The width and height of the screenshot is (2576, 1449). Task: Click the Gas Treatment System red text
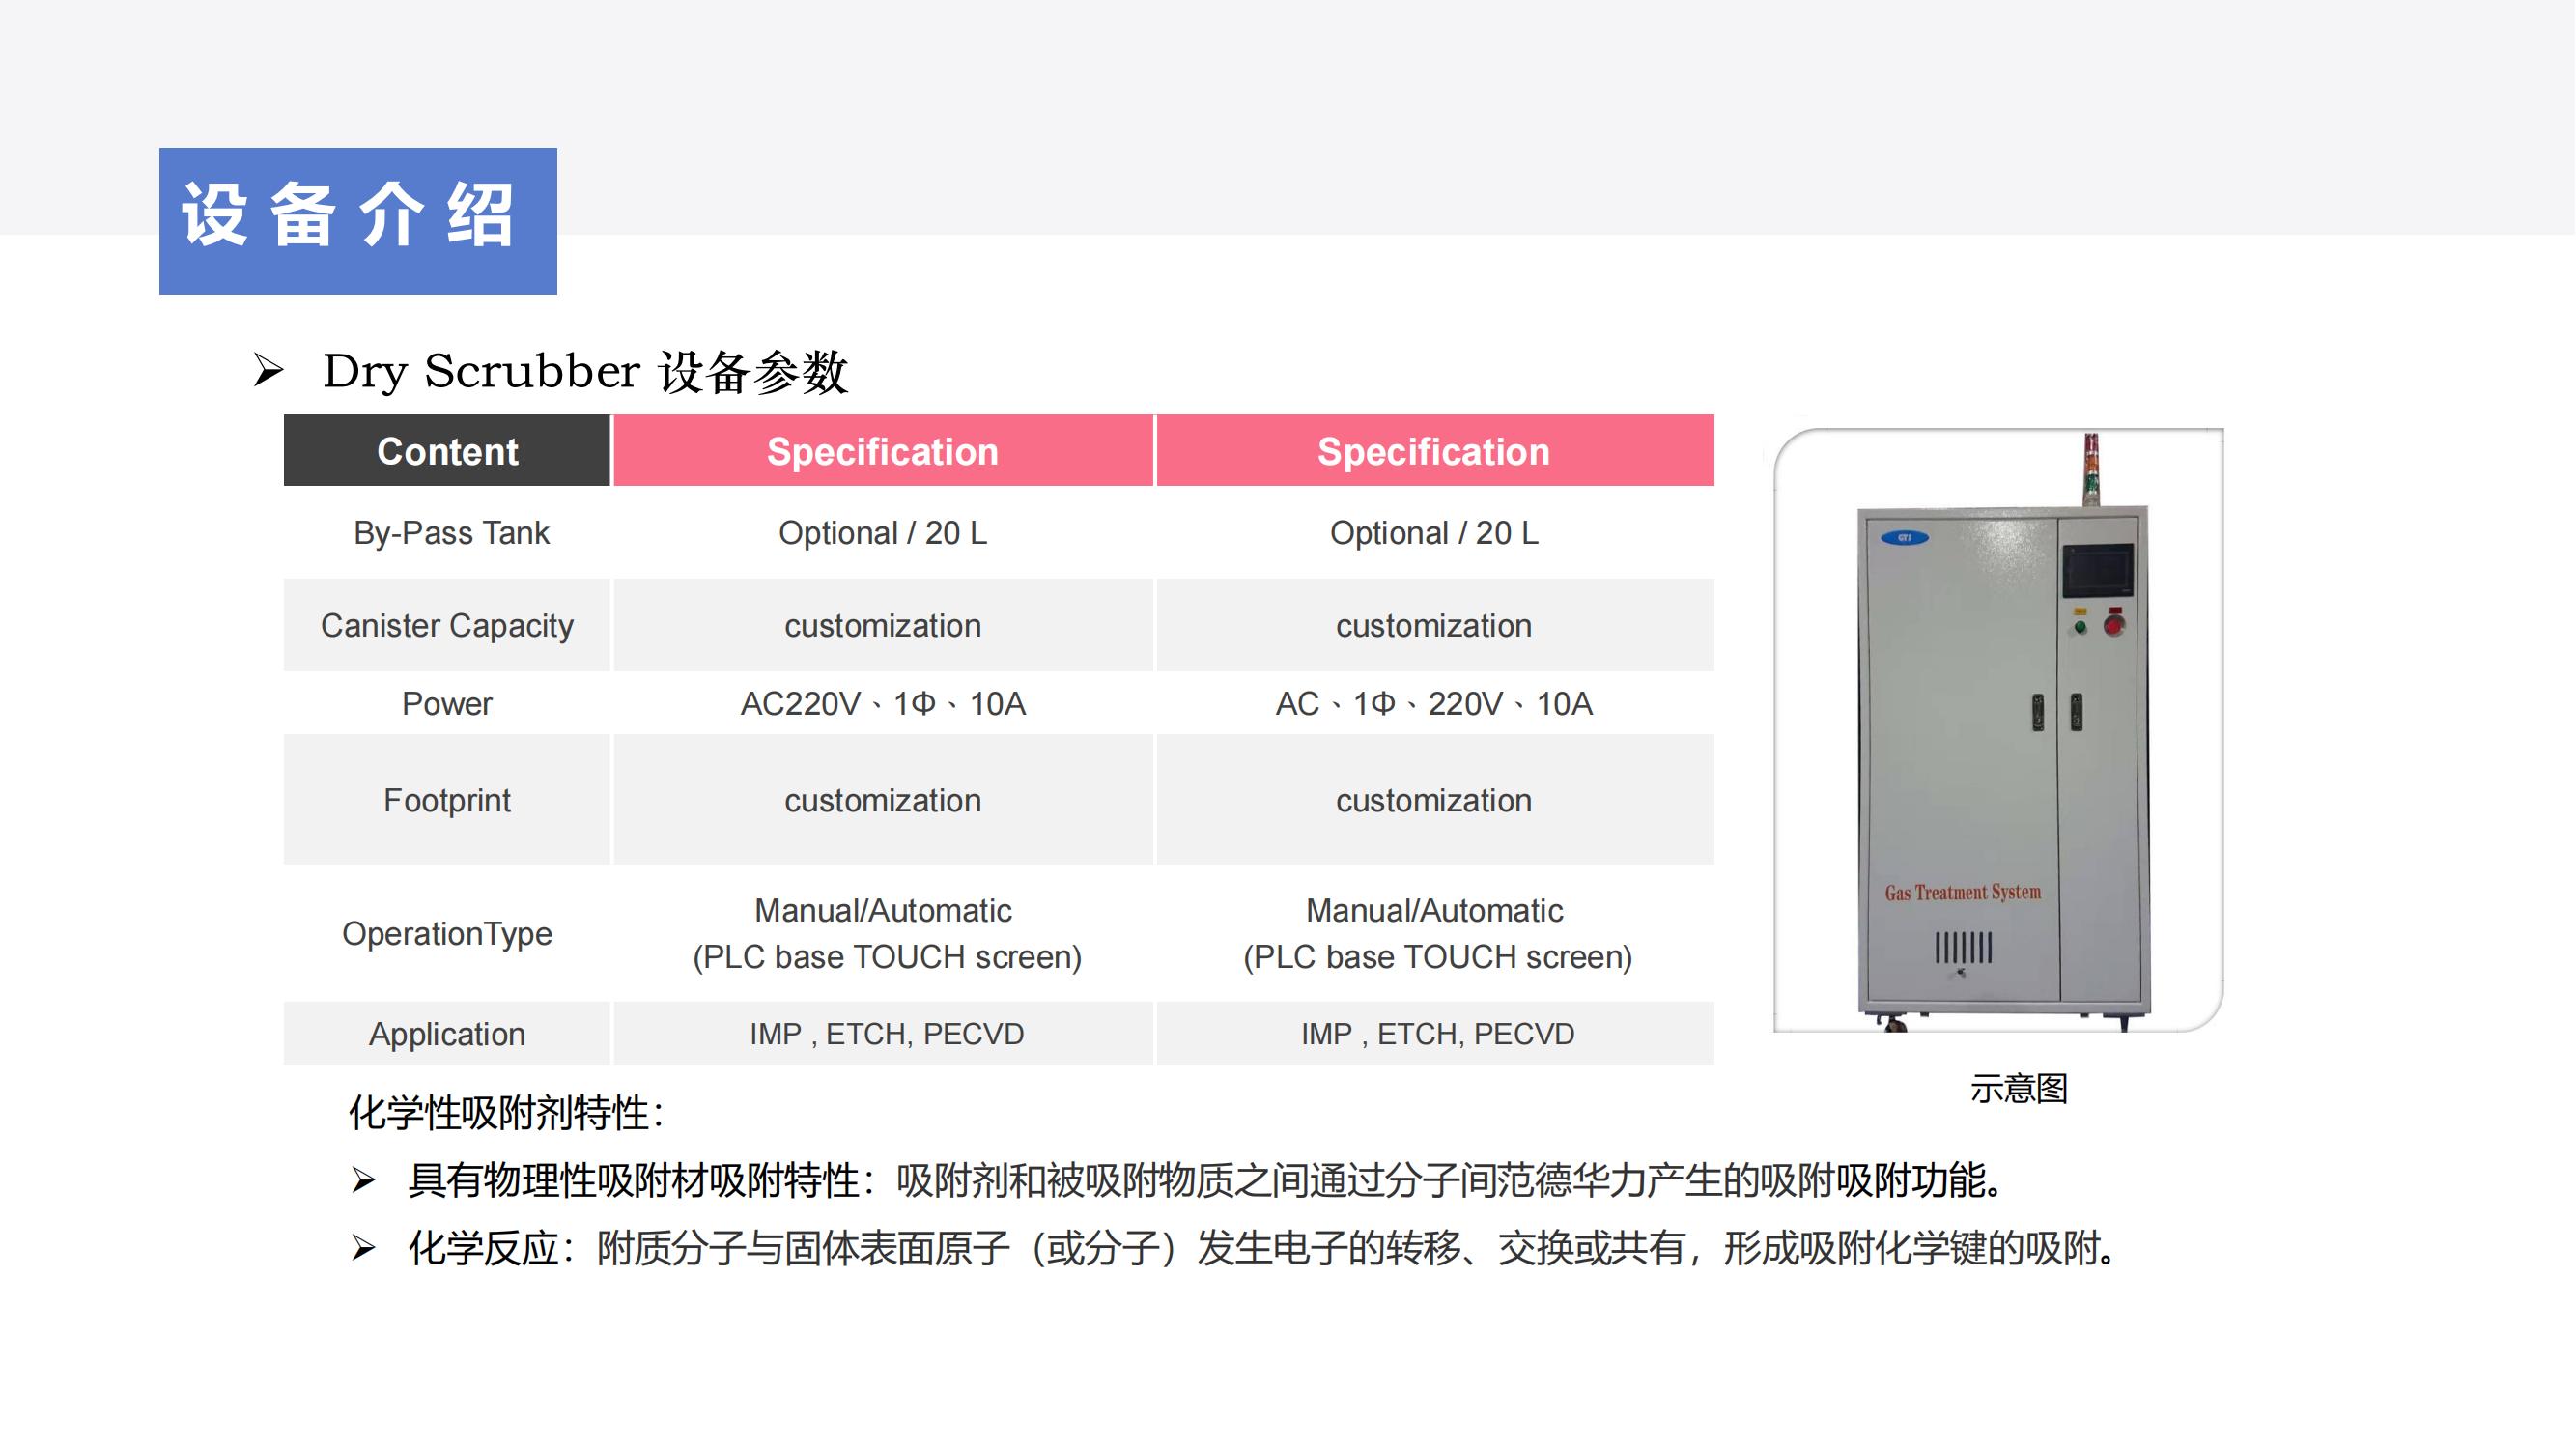pos(1962,892)
